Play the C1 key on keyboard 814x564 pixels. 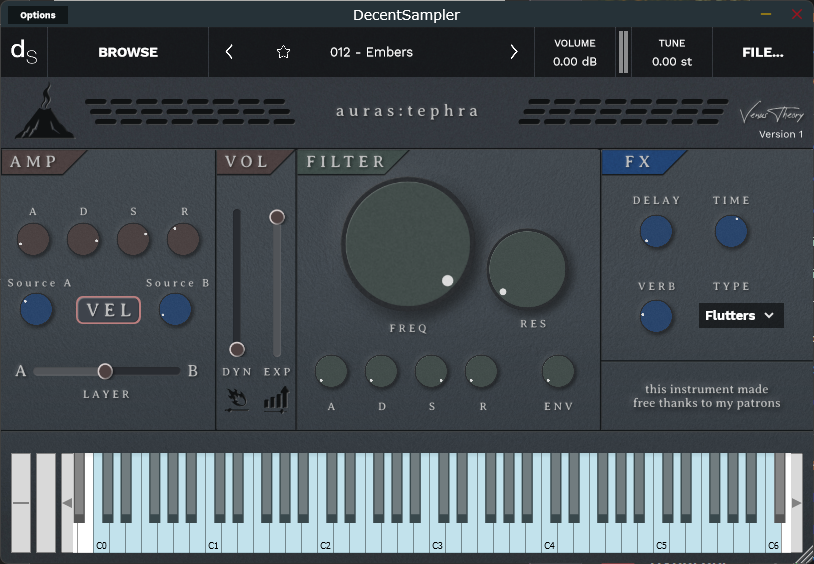pos(213,538)
